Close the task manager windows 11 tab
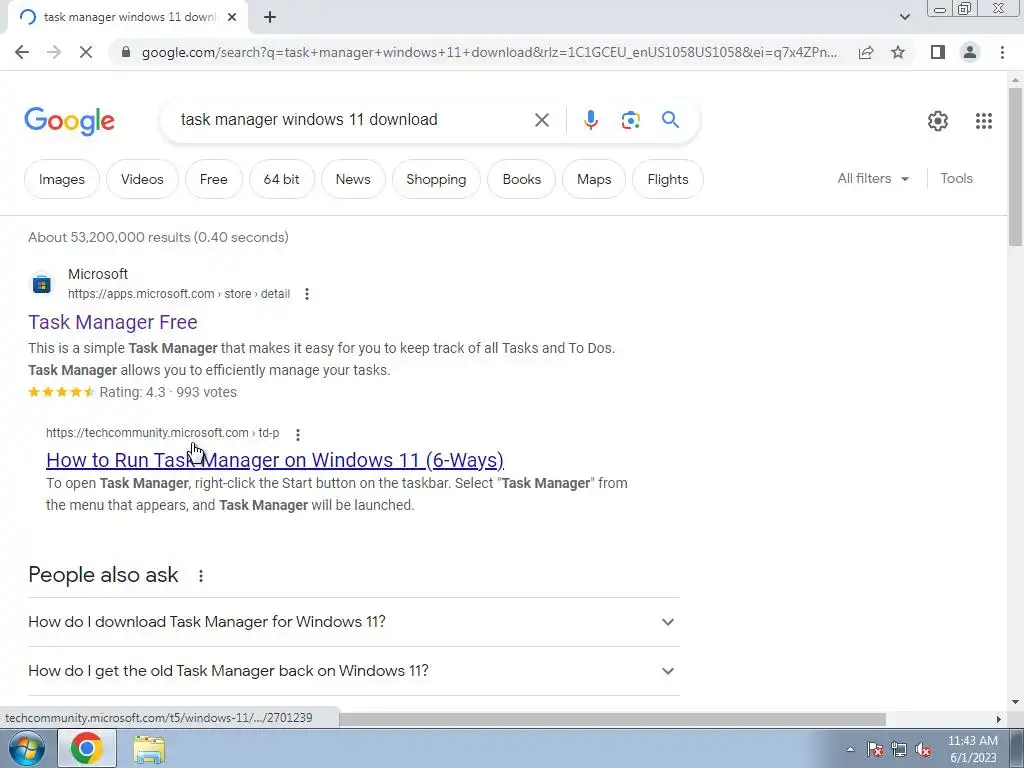Image resolution: width=1024 pixels, height=768 pixels. coord(232,17)
